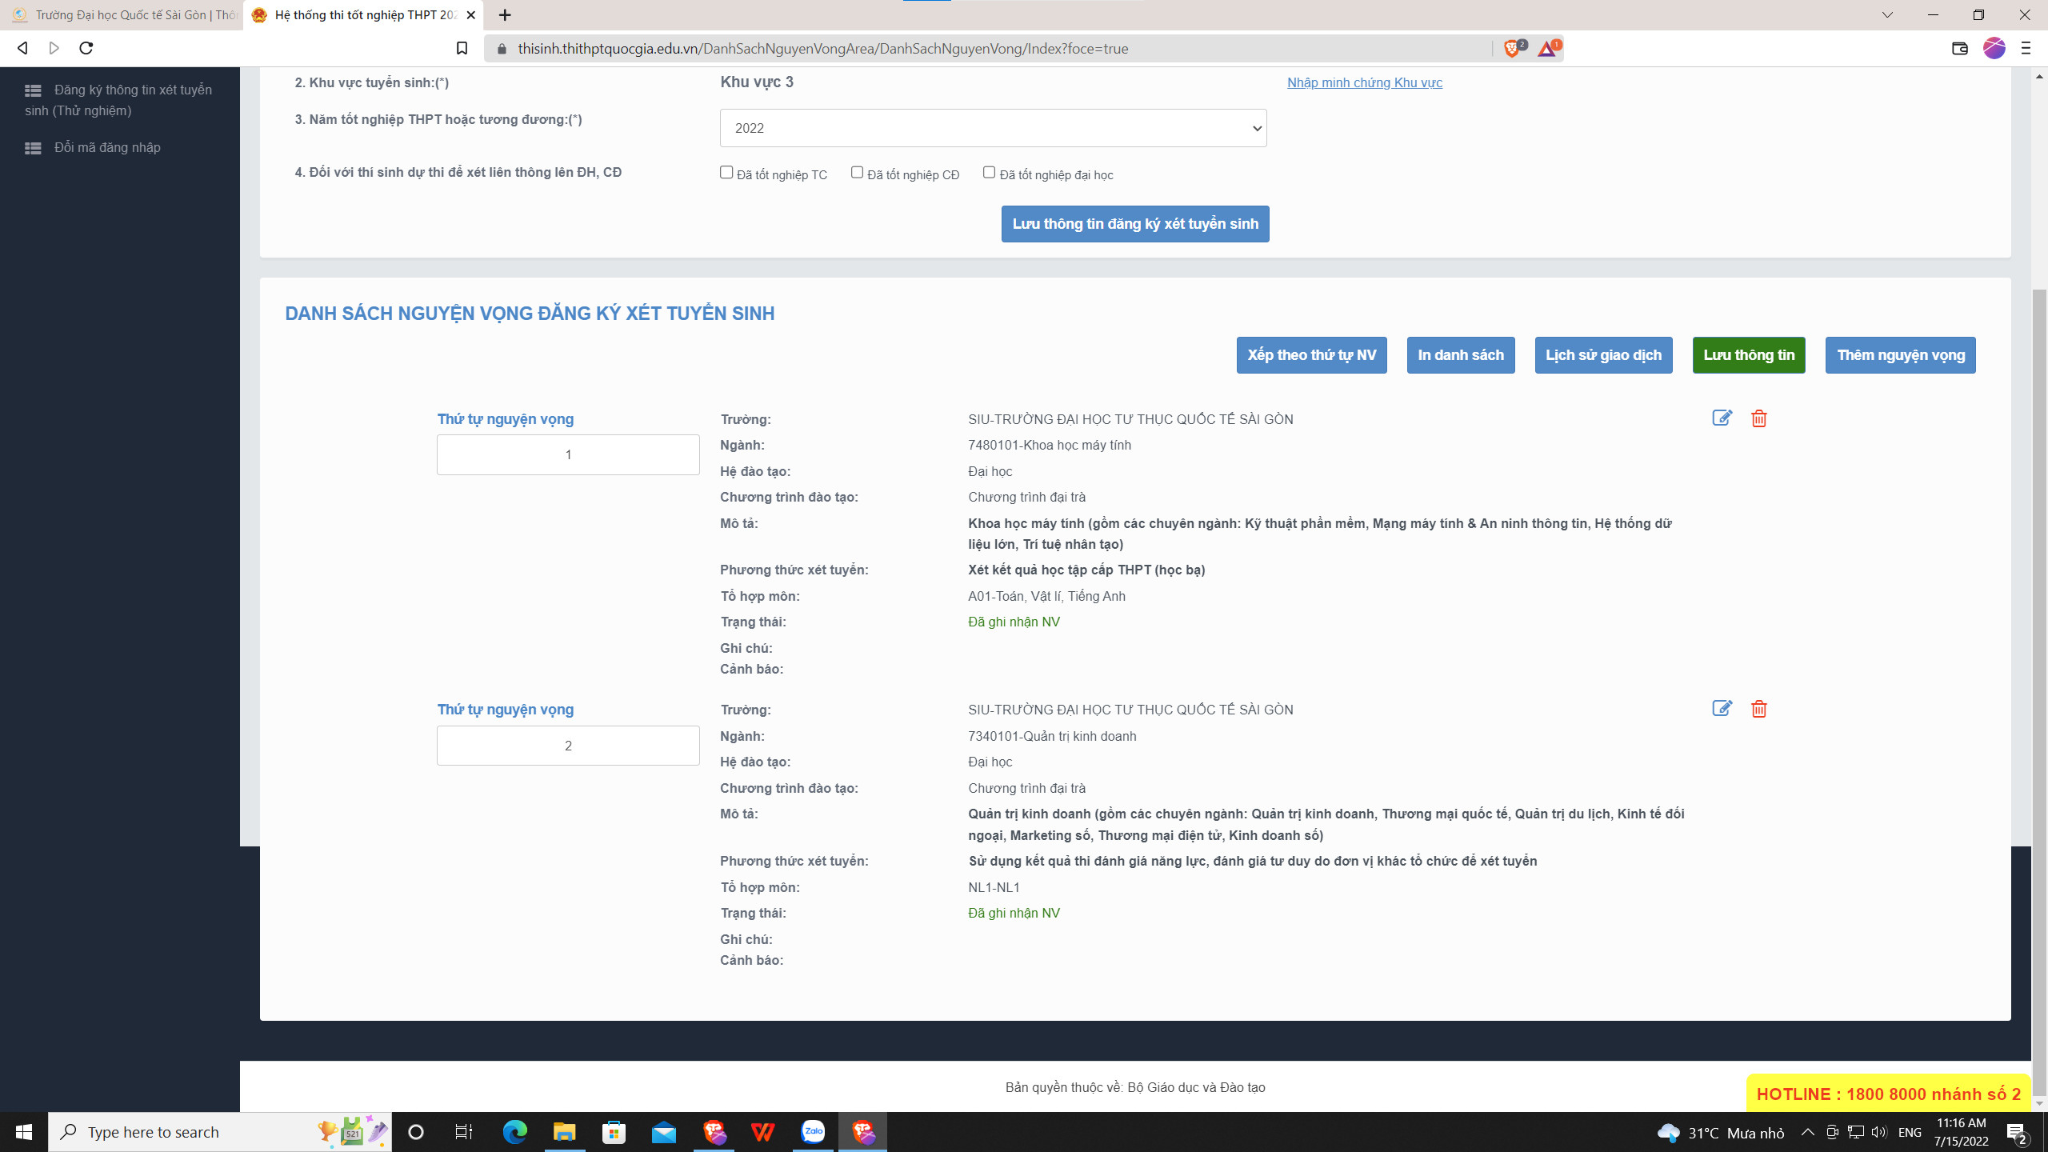Click the DANH SÁCH NGUYỆN VỌNG heading
Viewport: 2048px width, 1152px height.
coord(529,314)
